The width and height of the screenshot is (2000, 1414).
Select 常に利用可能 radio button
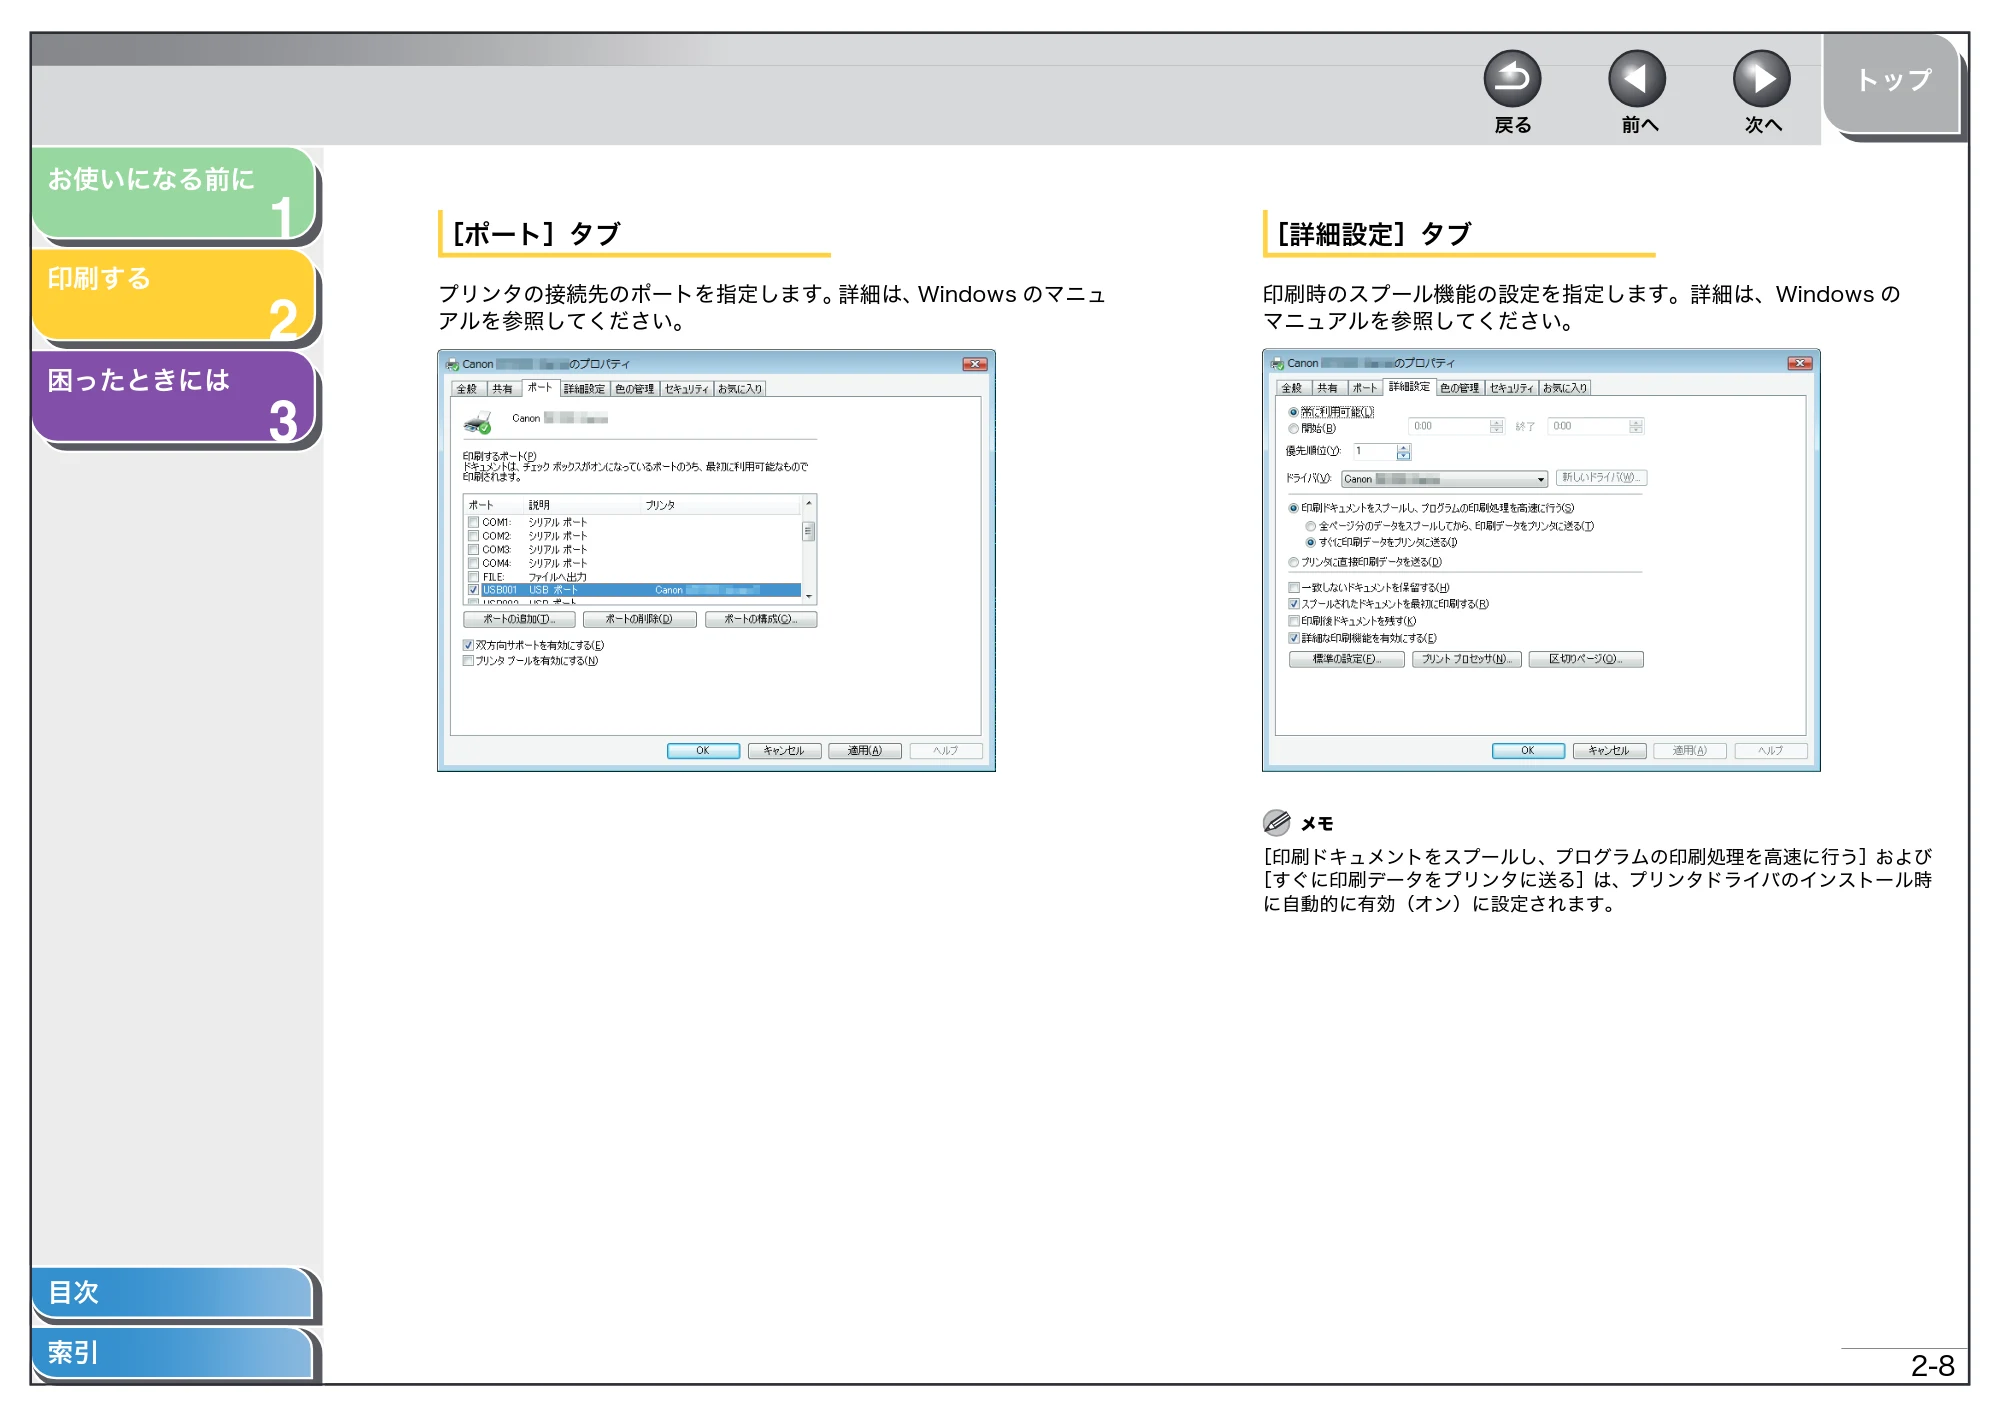1294,412
